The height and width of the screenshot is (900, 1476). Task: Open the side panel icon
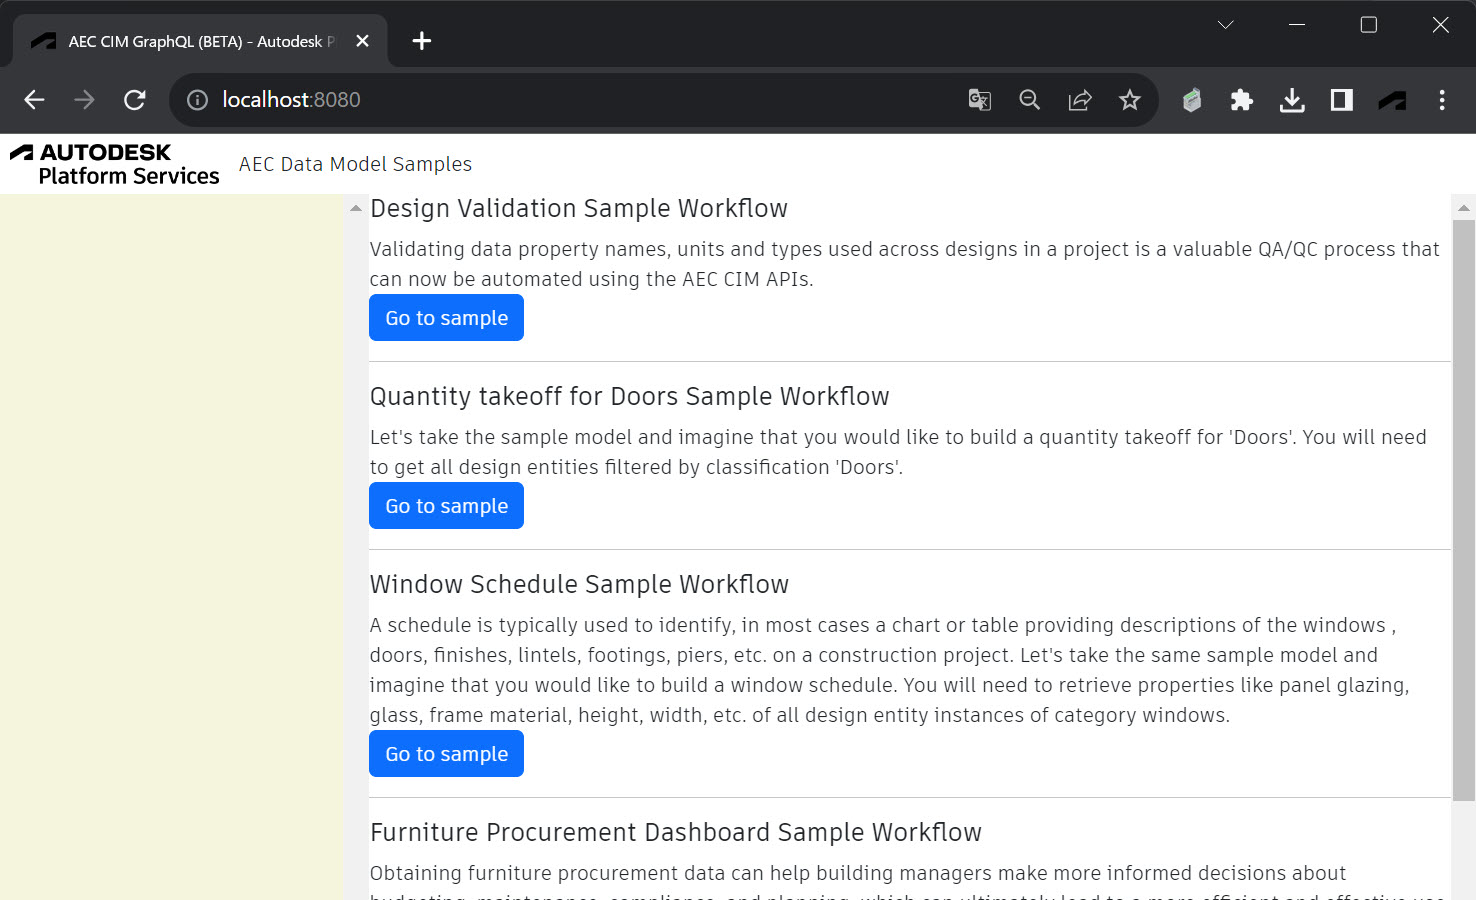pyautogui.click(x=1340, y=100)
